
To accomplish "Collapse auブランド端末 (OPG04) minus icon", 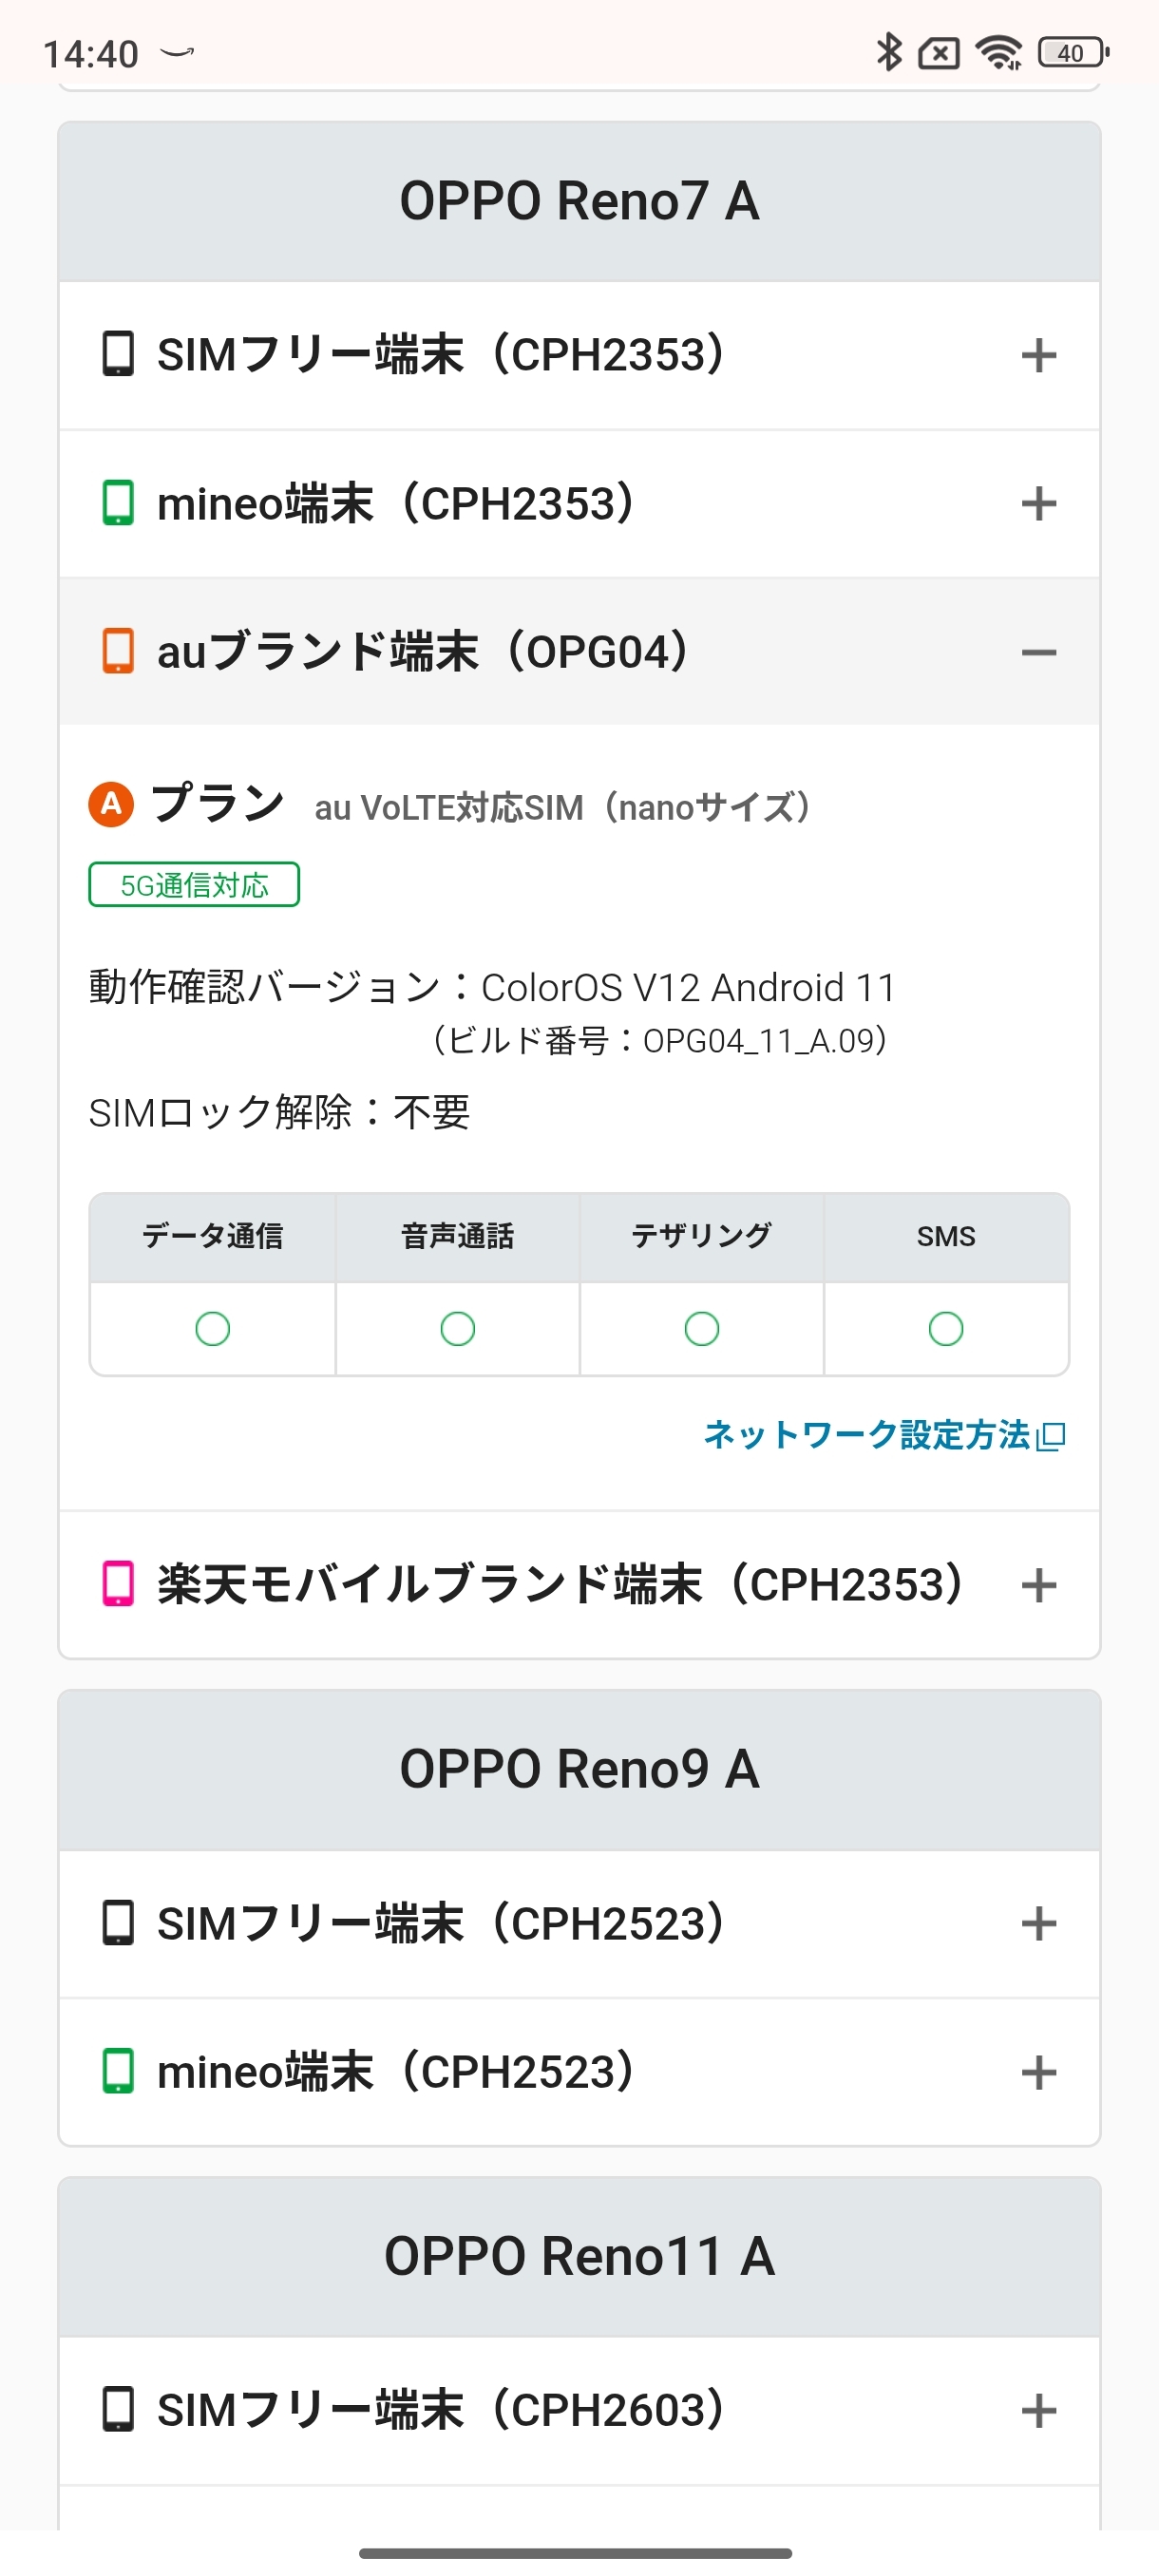I will tap(1038, 653).
